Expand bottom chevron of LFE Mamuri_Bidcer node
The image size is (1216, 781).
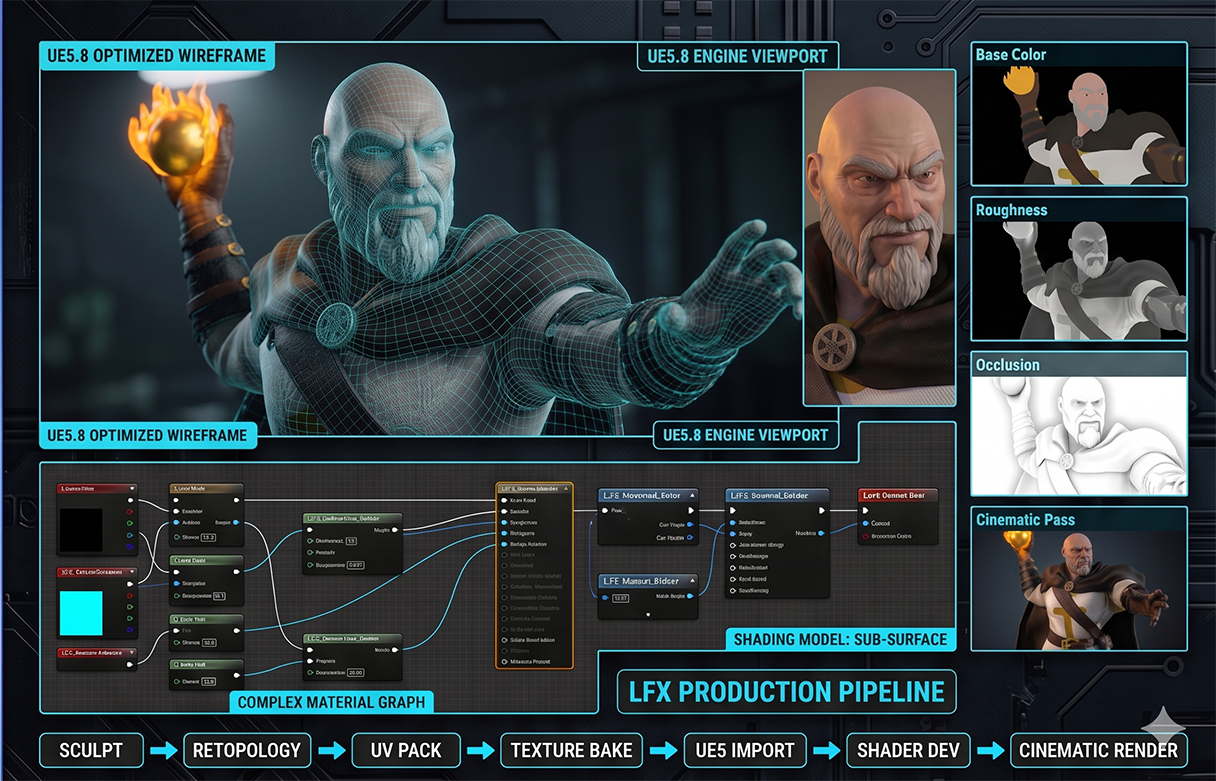point(648,615)
